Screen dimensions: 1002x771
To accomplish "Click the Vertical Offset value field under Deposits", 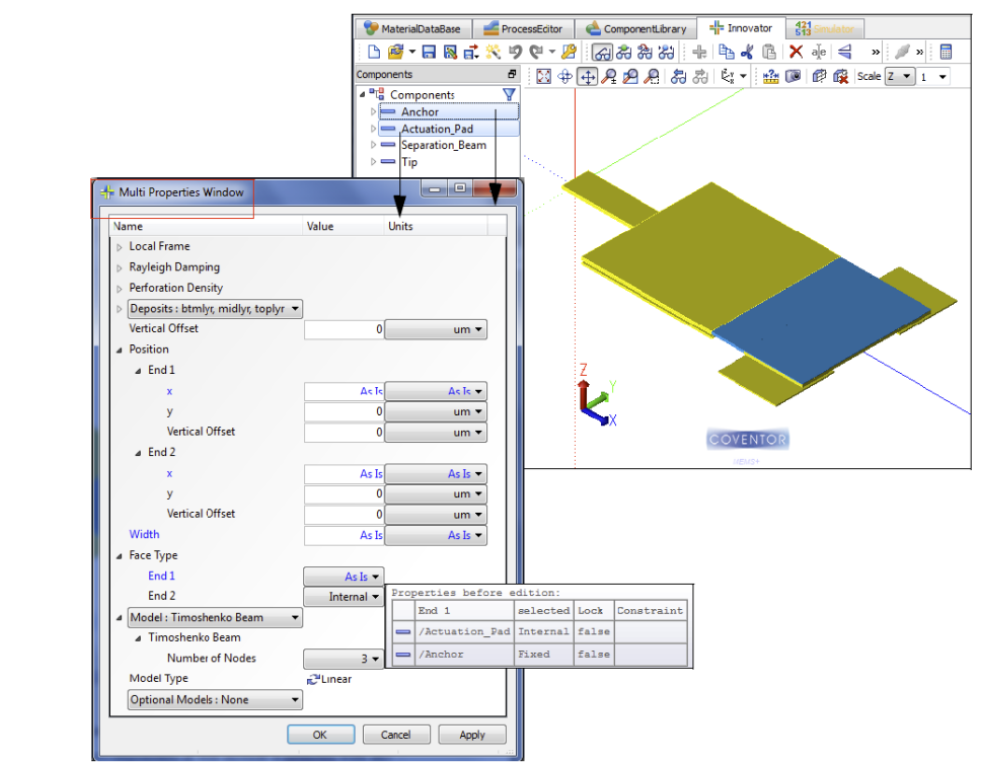I will (344, 330).
